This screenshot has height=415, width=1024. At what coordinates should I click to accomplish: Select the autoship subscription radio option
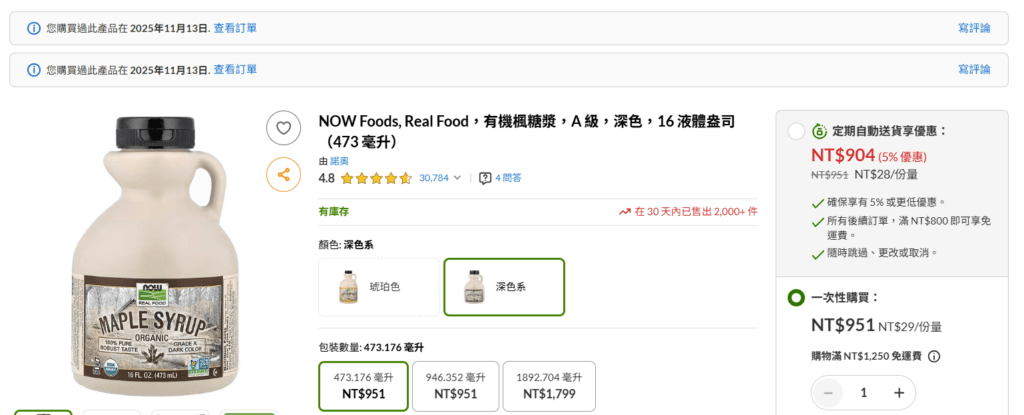796,131
